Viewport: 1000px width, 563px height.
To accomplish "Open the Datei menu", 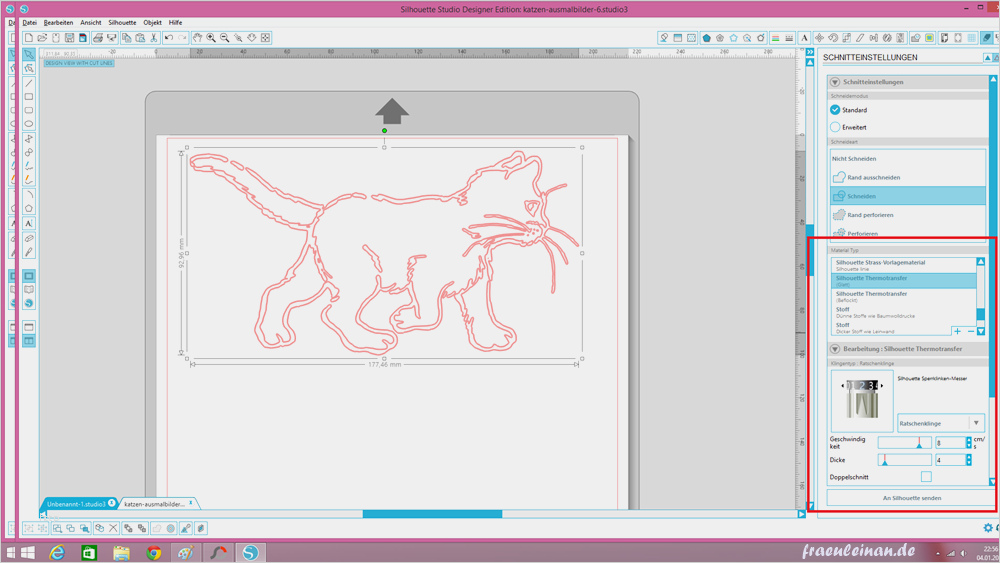I will point(29,22).
